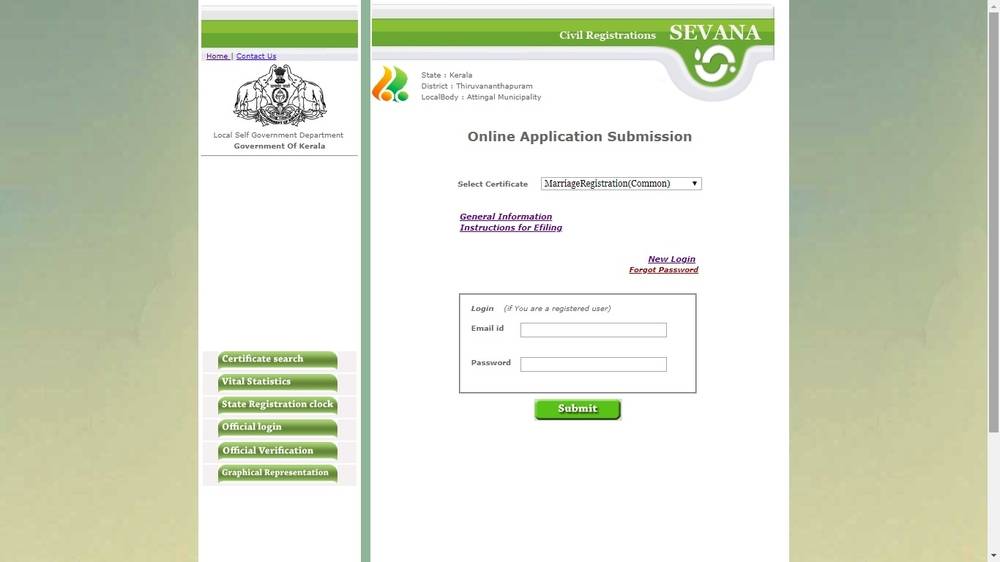The height and width of the screenshot is (562, 1000).
Task: Open Instructions for Efiling link
Action: pyautogui.click(x=511, y=228)
